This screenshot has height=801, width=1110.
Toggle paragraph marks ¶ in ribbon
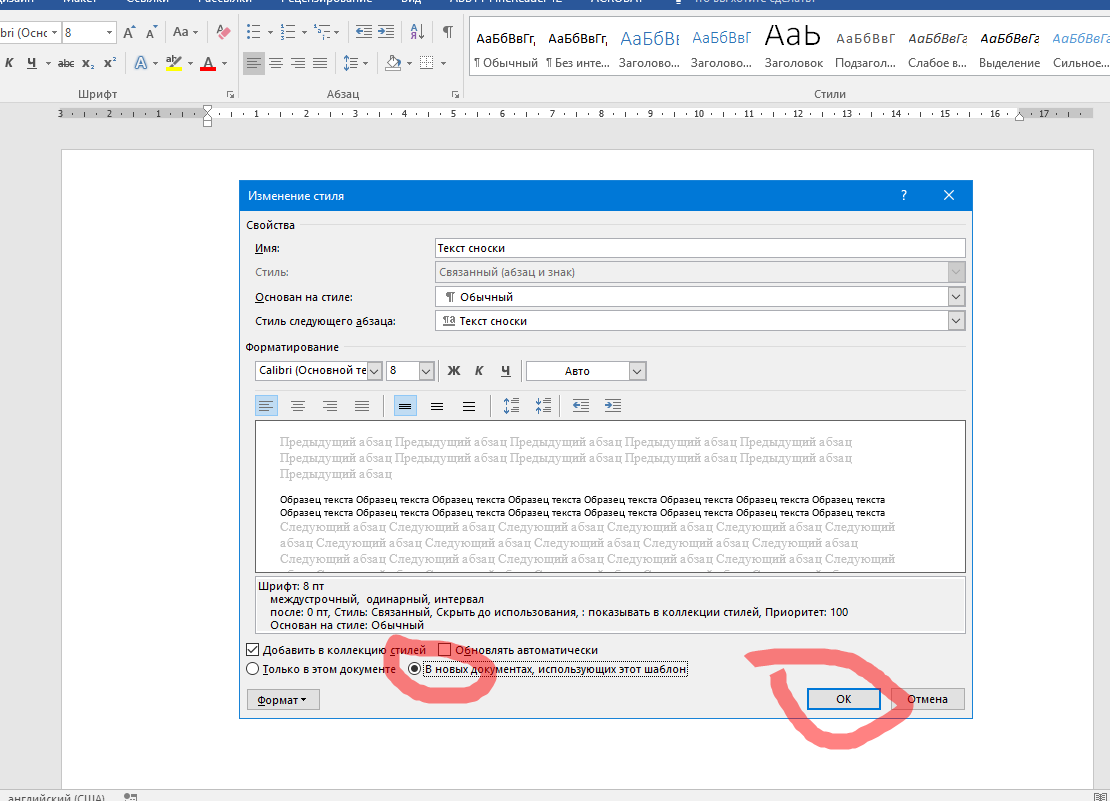pyautogui.click(x=447, y=32)
